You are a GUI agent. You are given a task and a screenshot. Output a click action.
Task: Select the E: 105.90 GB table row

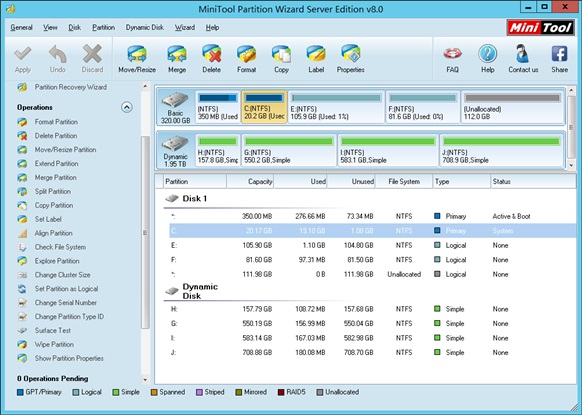coord(372,245)
